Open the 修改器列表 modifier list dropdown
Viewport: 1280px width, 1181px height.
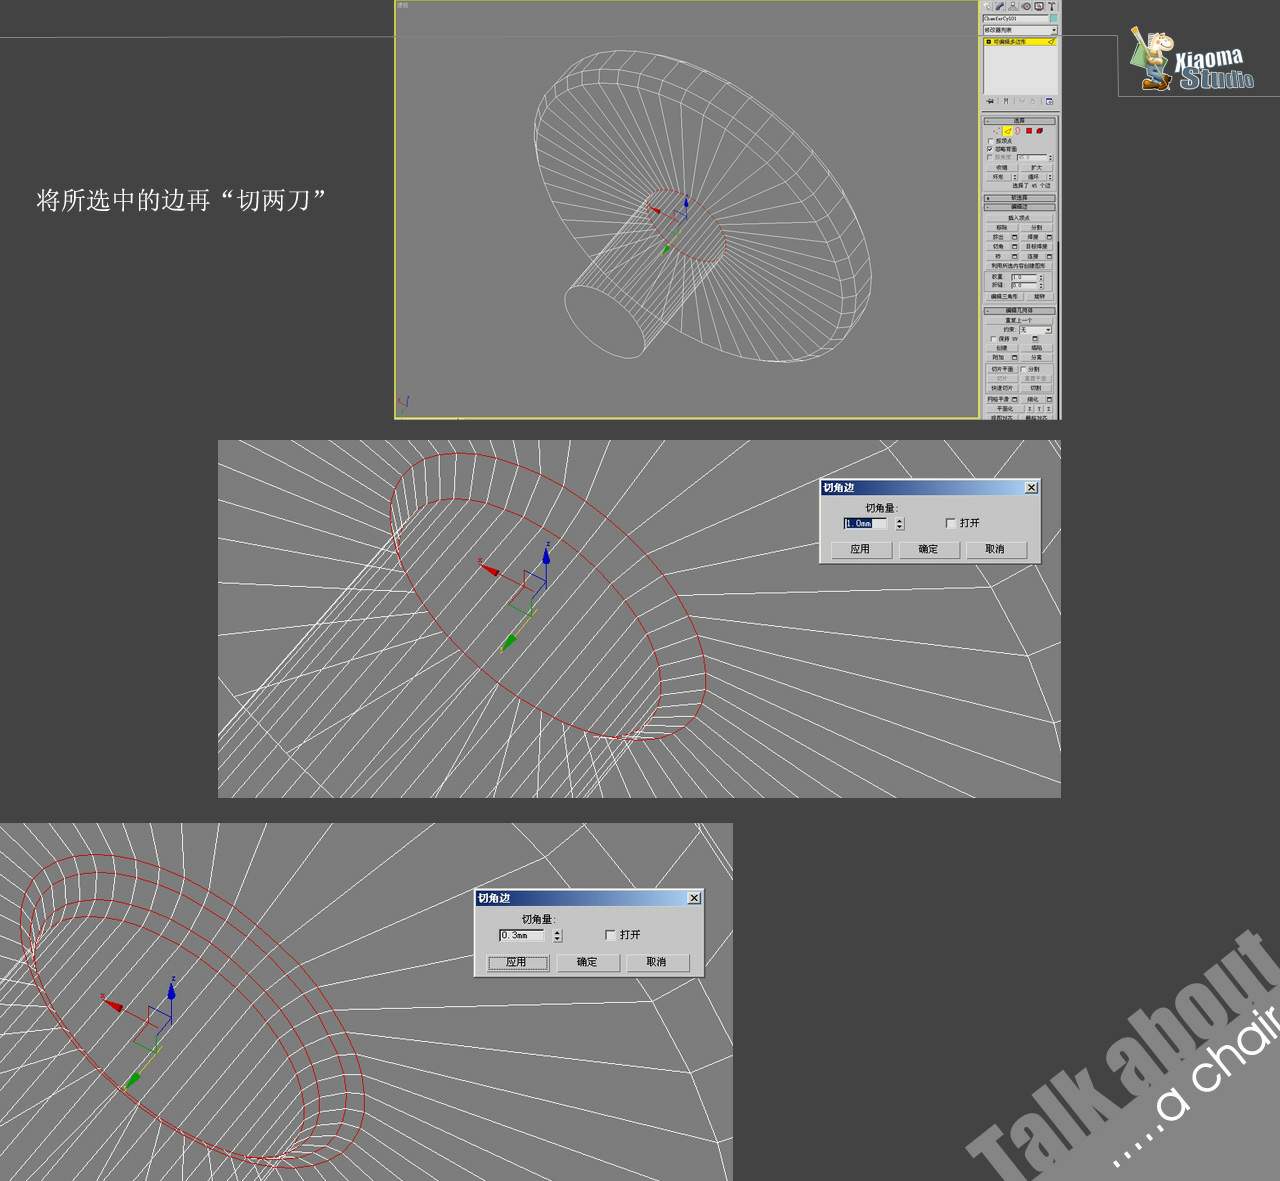point(1020,30)
